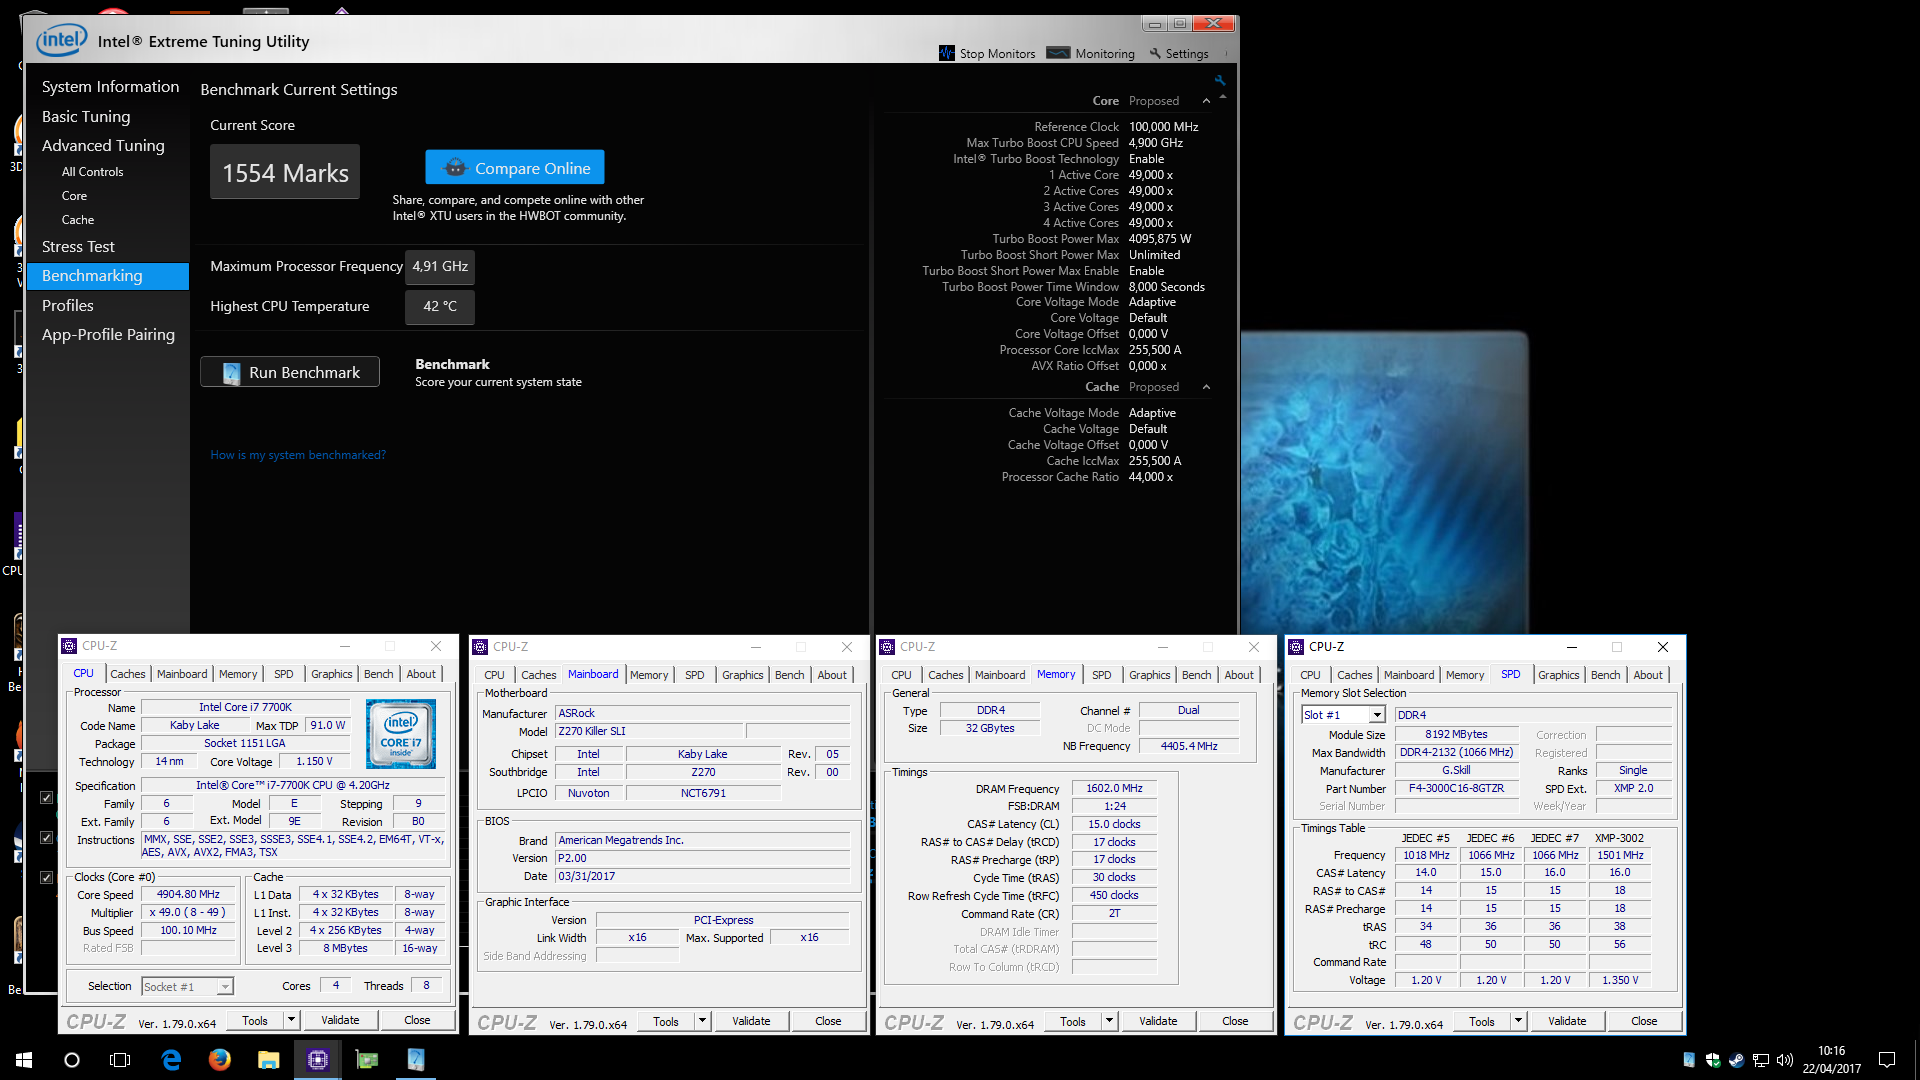Click Run Benchmark button
The height and width of the screenshot is (1080, 1920).
(x=290, y=372)
